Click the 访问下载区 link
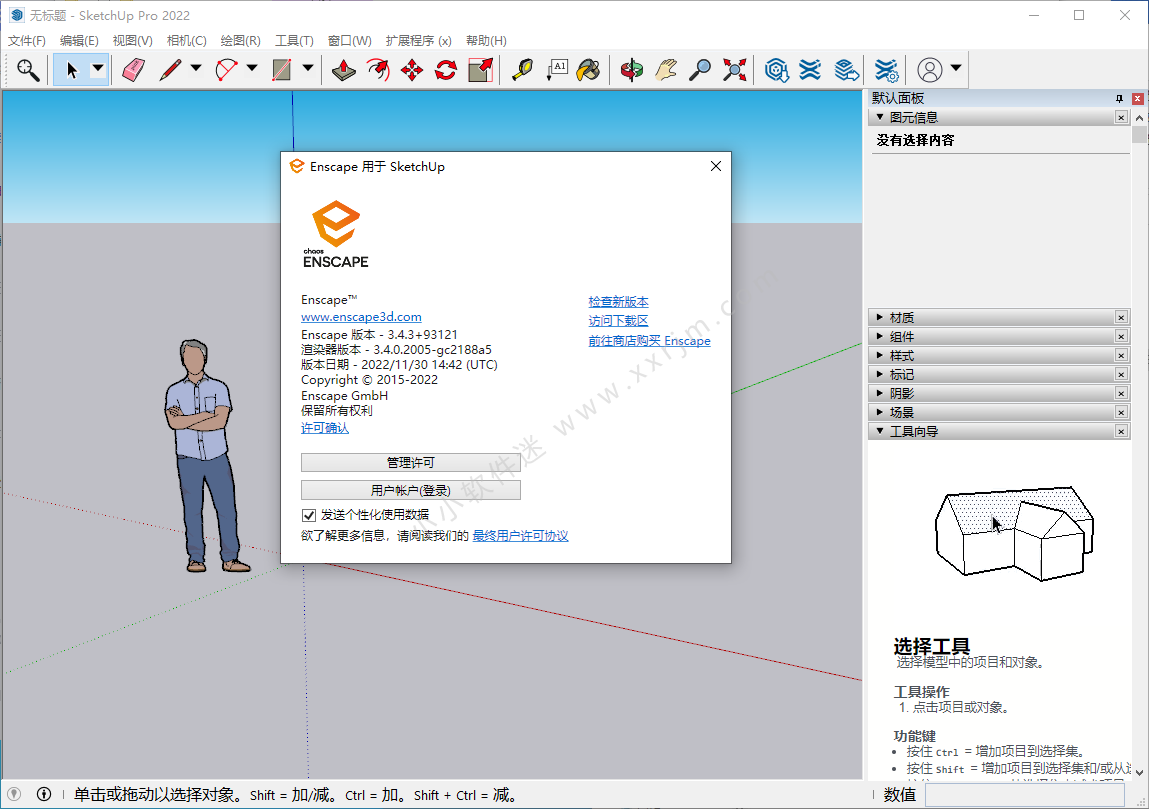Viewport: 1149px width, 809px height. (x=618, y=321)
